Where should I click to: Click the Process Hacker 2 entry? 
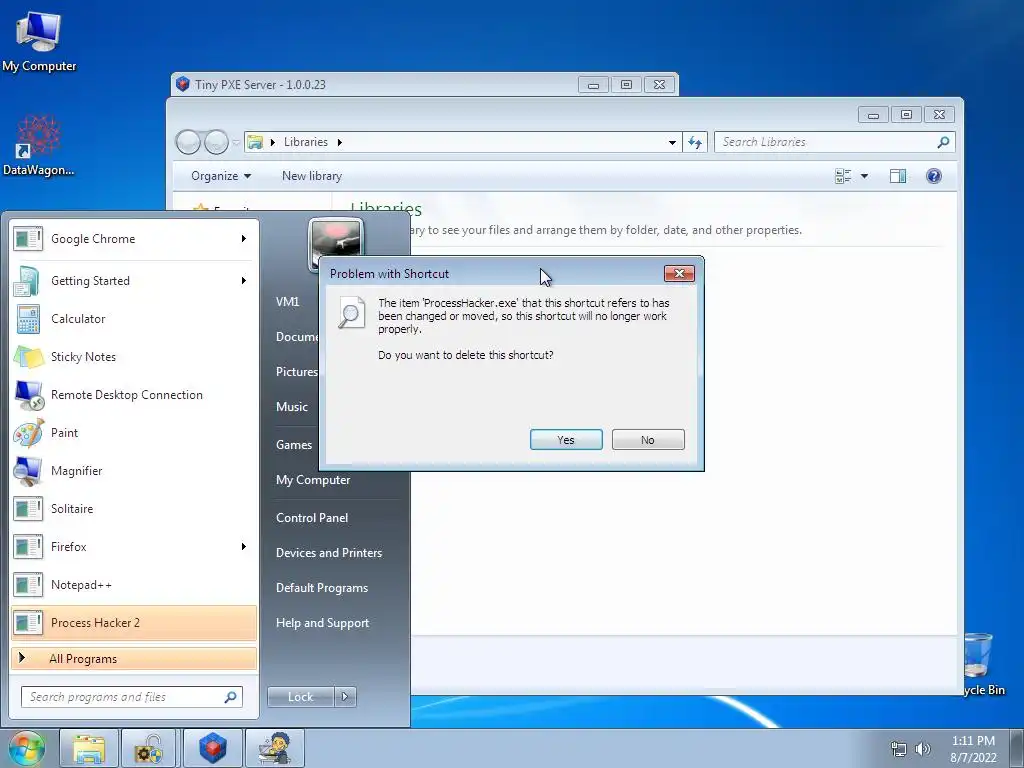pyautogui.click(x=134, y=622)
